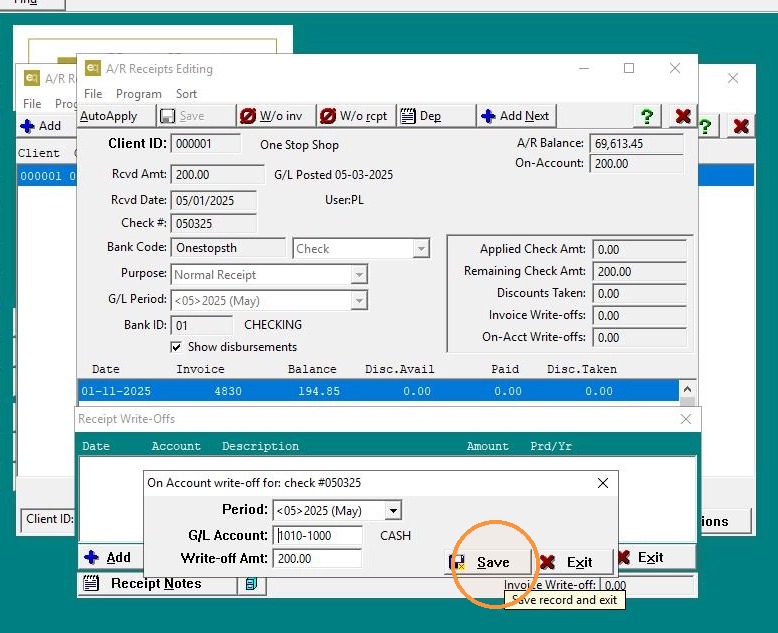
Task: Click Add in Receipt Write-Offs window
Action: (x=110, y=558)
